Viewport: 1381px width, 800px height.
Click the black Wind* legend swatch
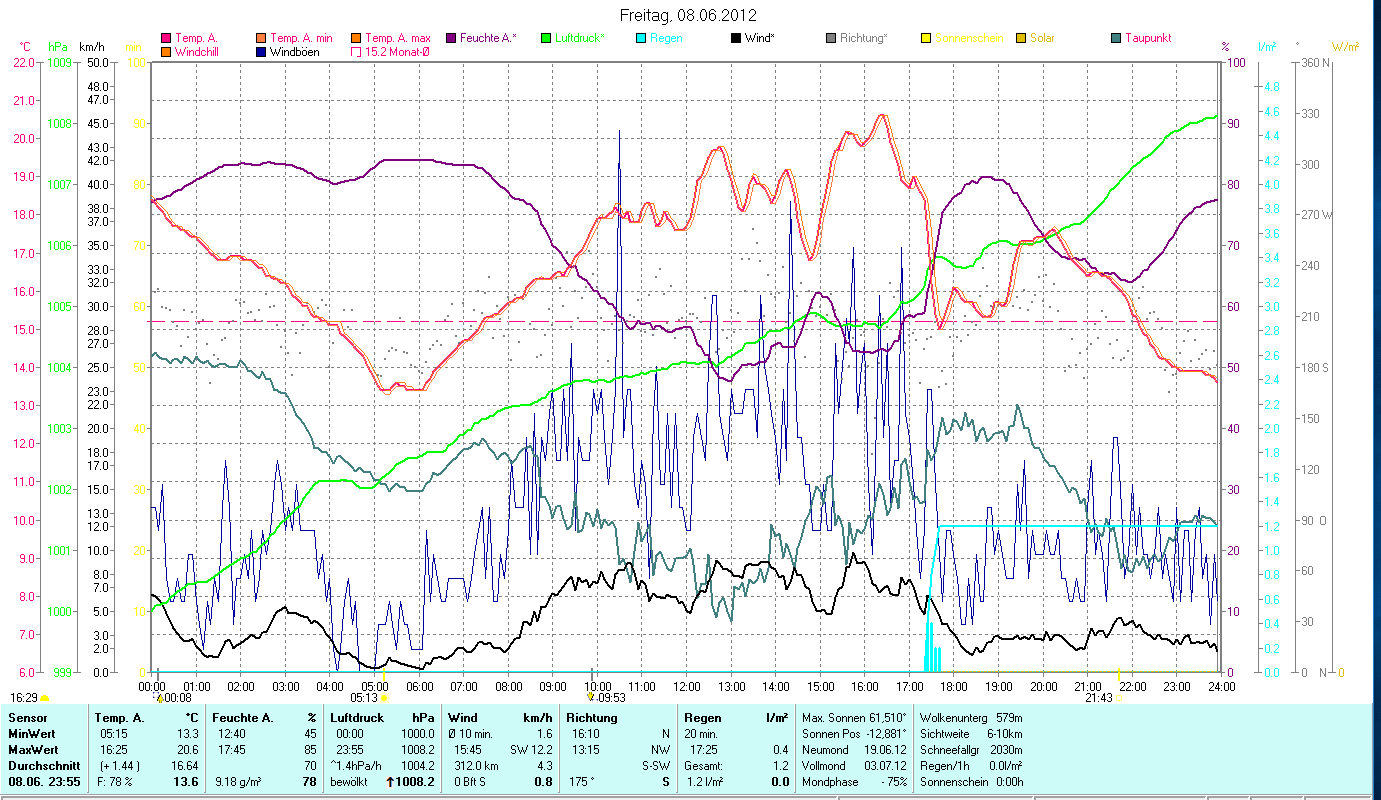736,38
